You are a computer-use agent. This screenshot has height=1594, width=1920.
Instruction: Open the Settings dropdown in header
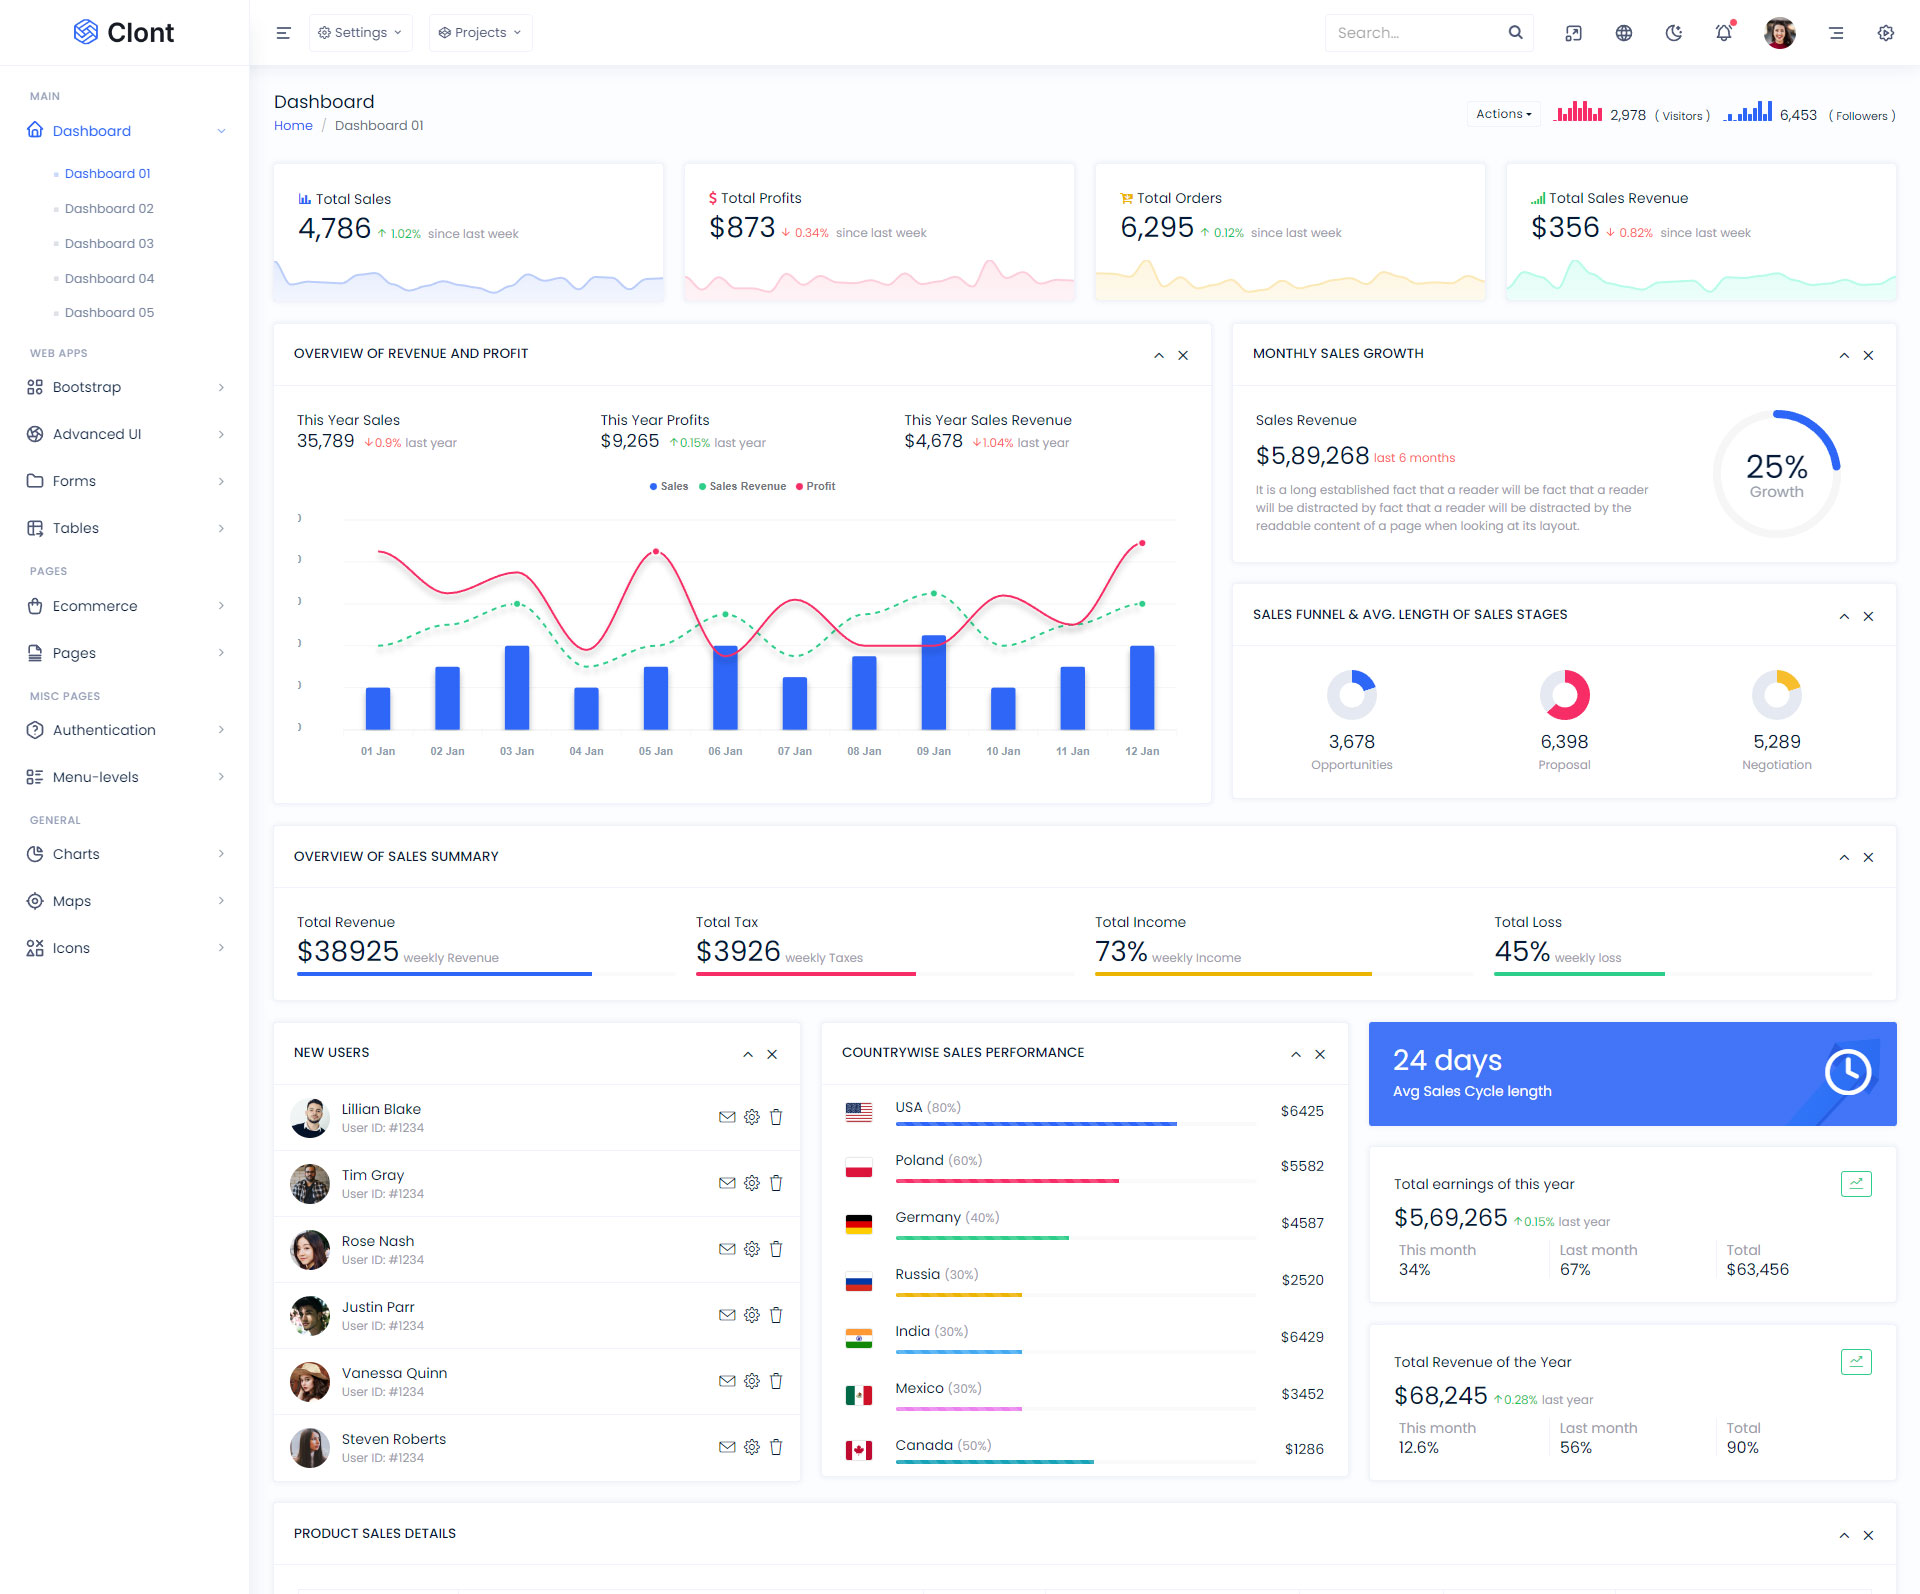(x=360, y=33)
